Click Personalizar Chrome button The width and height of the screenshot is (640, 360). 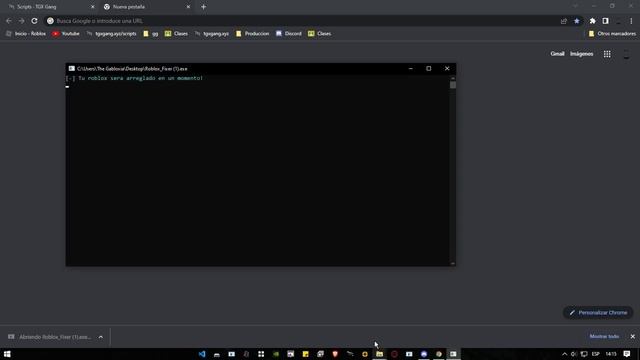[x=598, y=313]
